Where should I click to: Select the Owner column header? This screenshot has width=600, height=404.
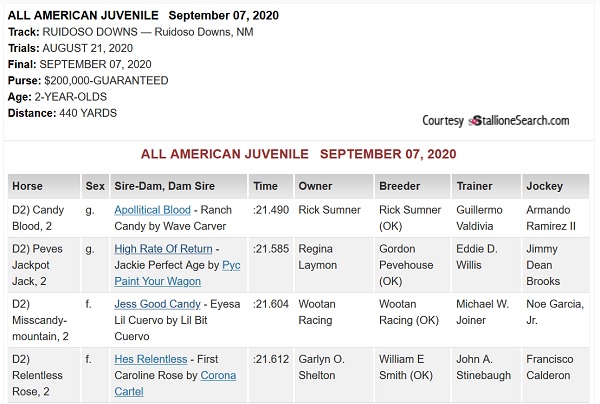tap(334, 186)
